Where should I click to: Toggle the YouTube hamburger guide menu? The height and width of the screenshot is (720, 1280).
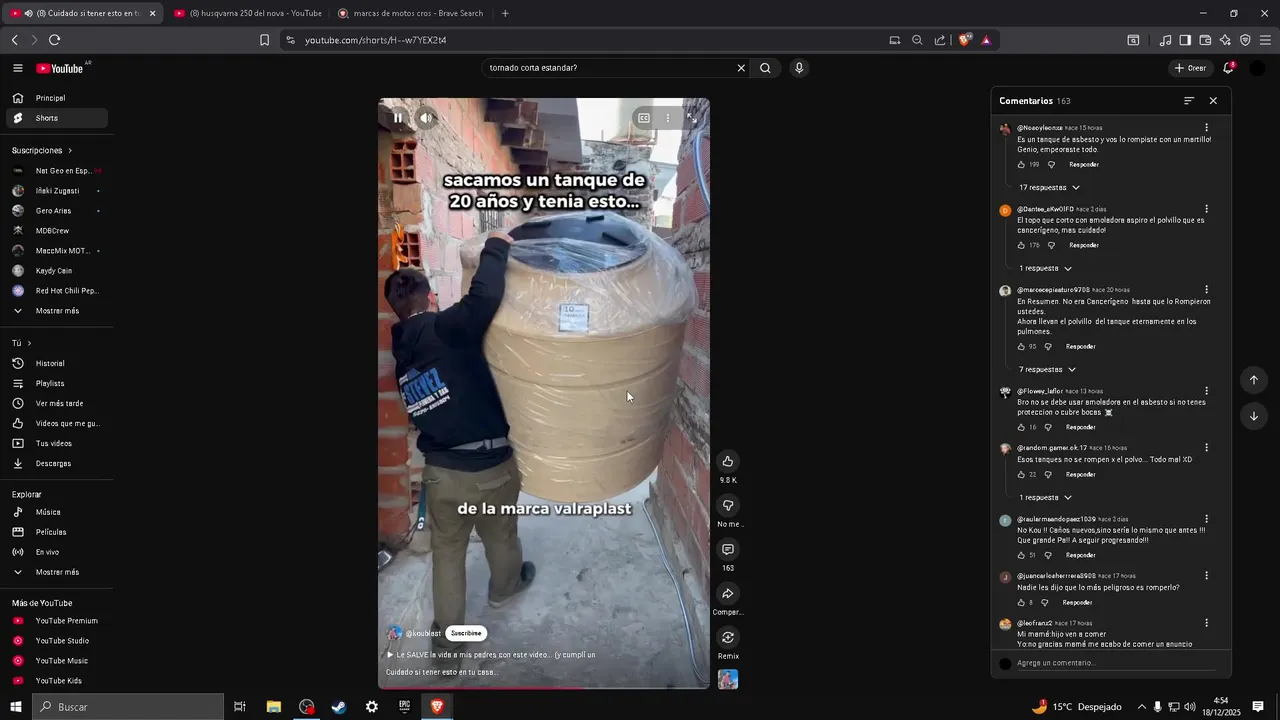pos(18,68)
